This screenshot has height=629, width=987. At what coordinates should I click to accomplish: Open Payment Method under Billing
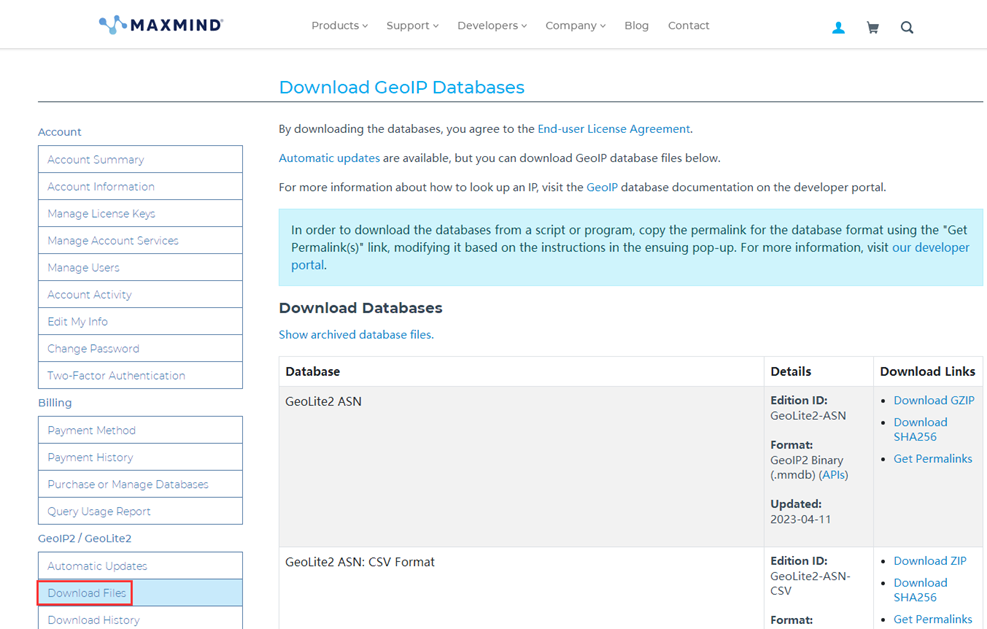(x=140, y=430)
